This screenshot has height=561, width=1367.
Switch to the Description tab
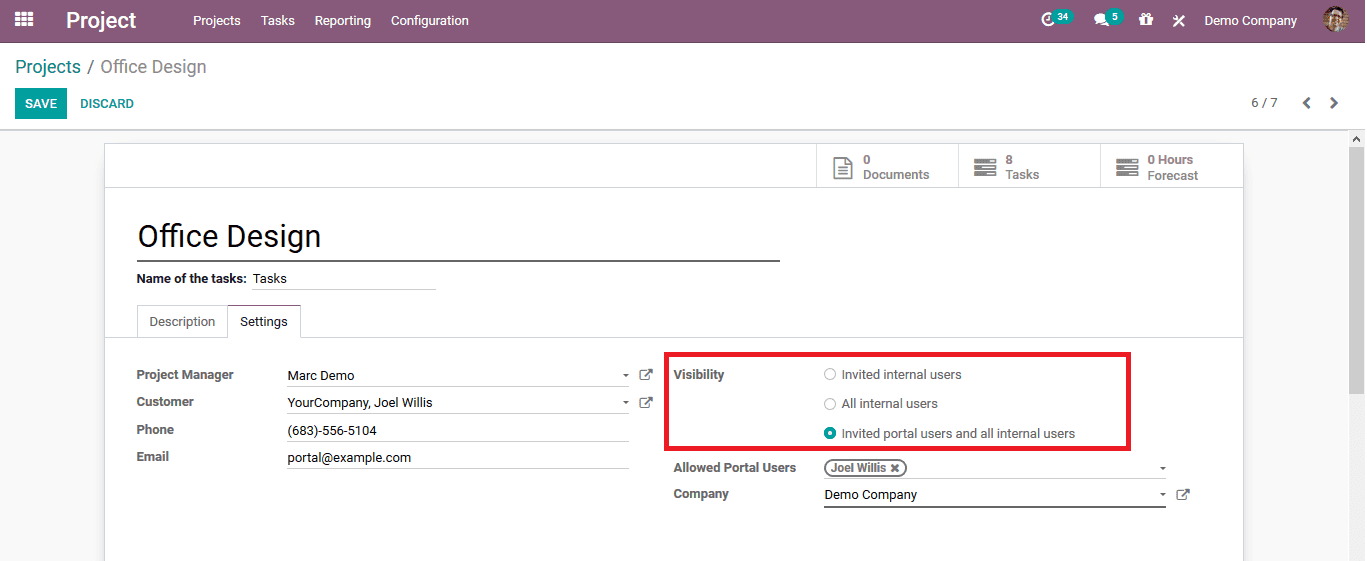(x=182, y=322)
